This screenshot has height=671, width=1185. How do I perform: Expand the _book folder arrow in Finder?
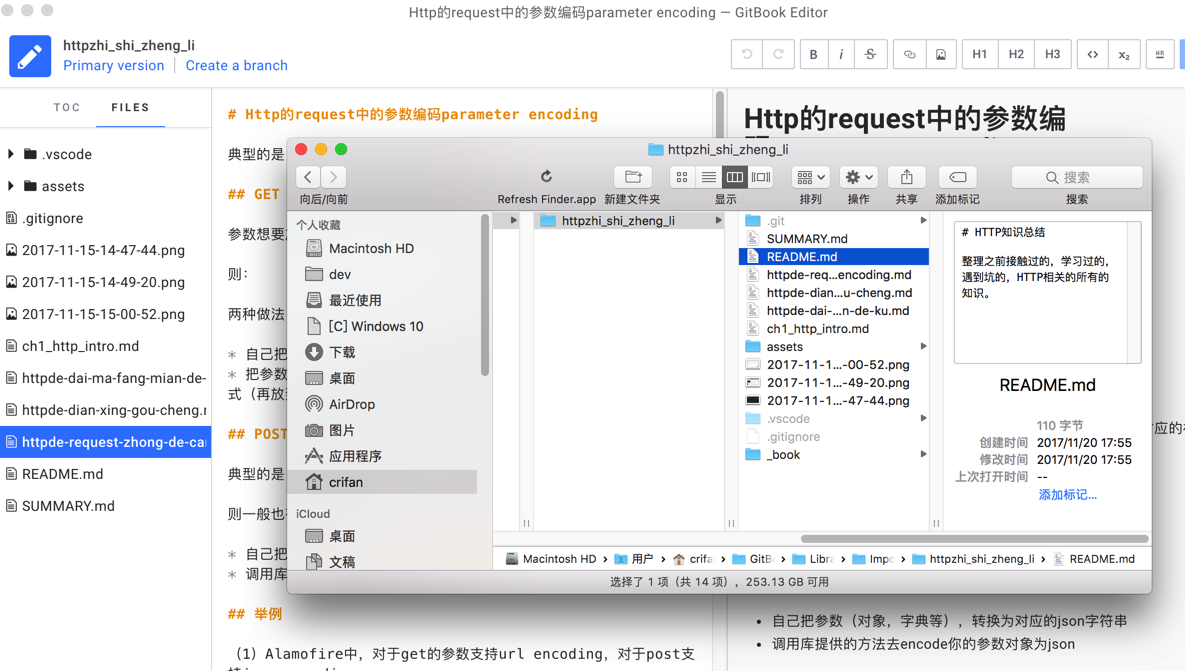[923, 454]
